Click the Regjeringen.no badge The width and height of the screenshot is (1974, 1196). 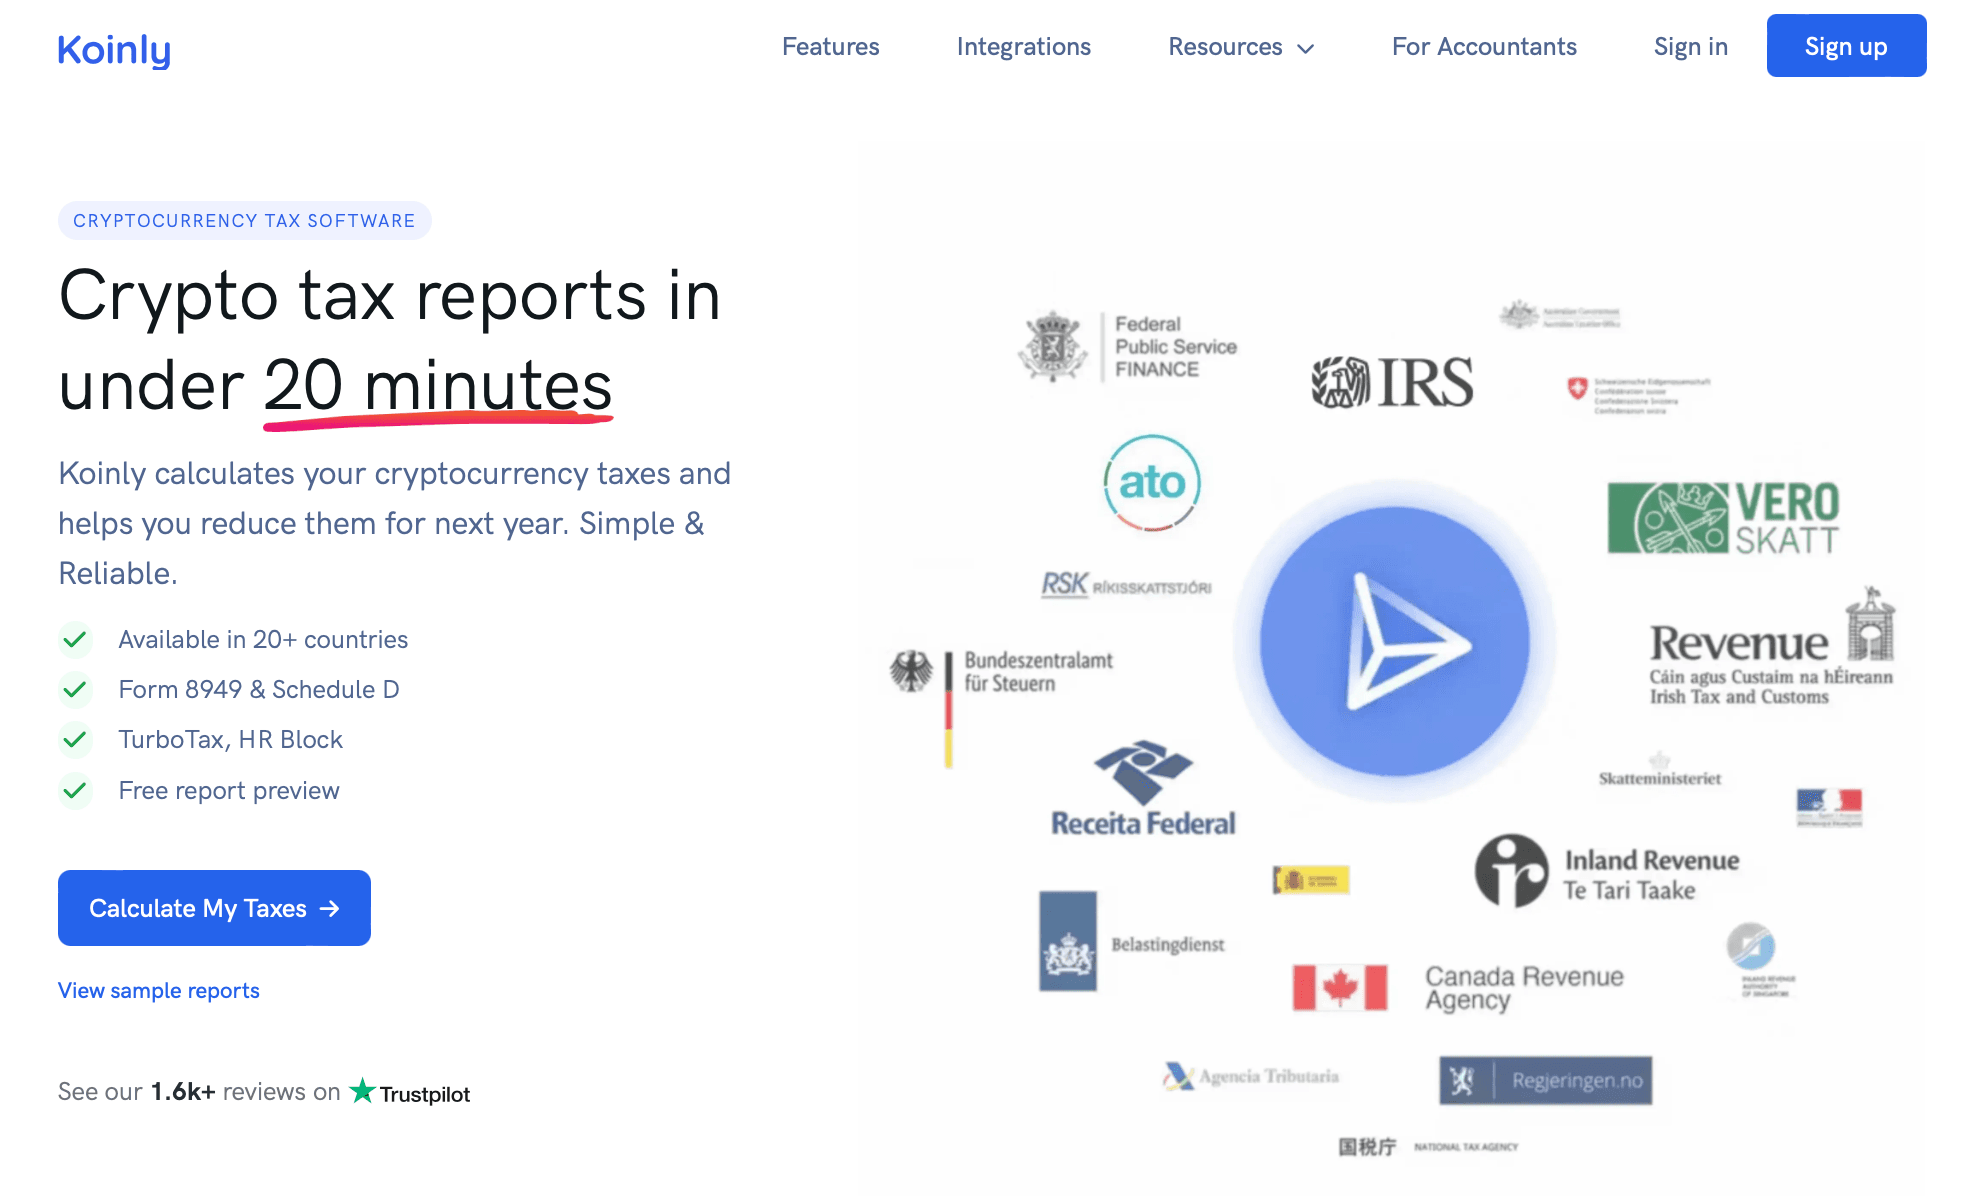(1545, 1080)
